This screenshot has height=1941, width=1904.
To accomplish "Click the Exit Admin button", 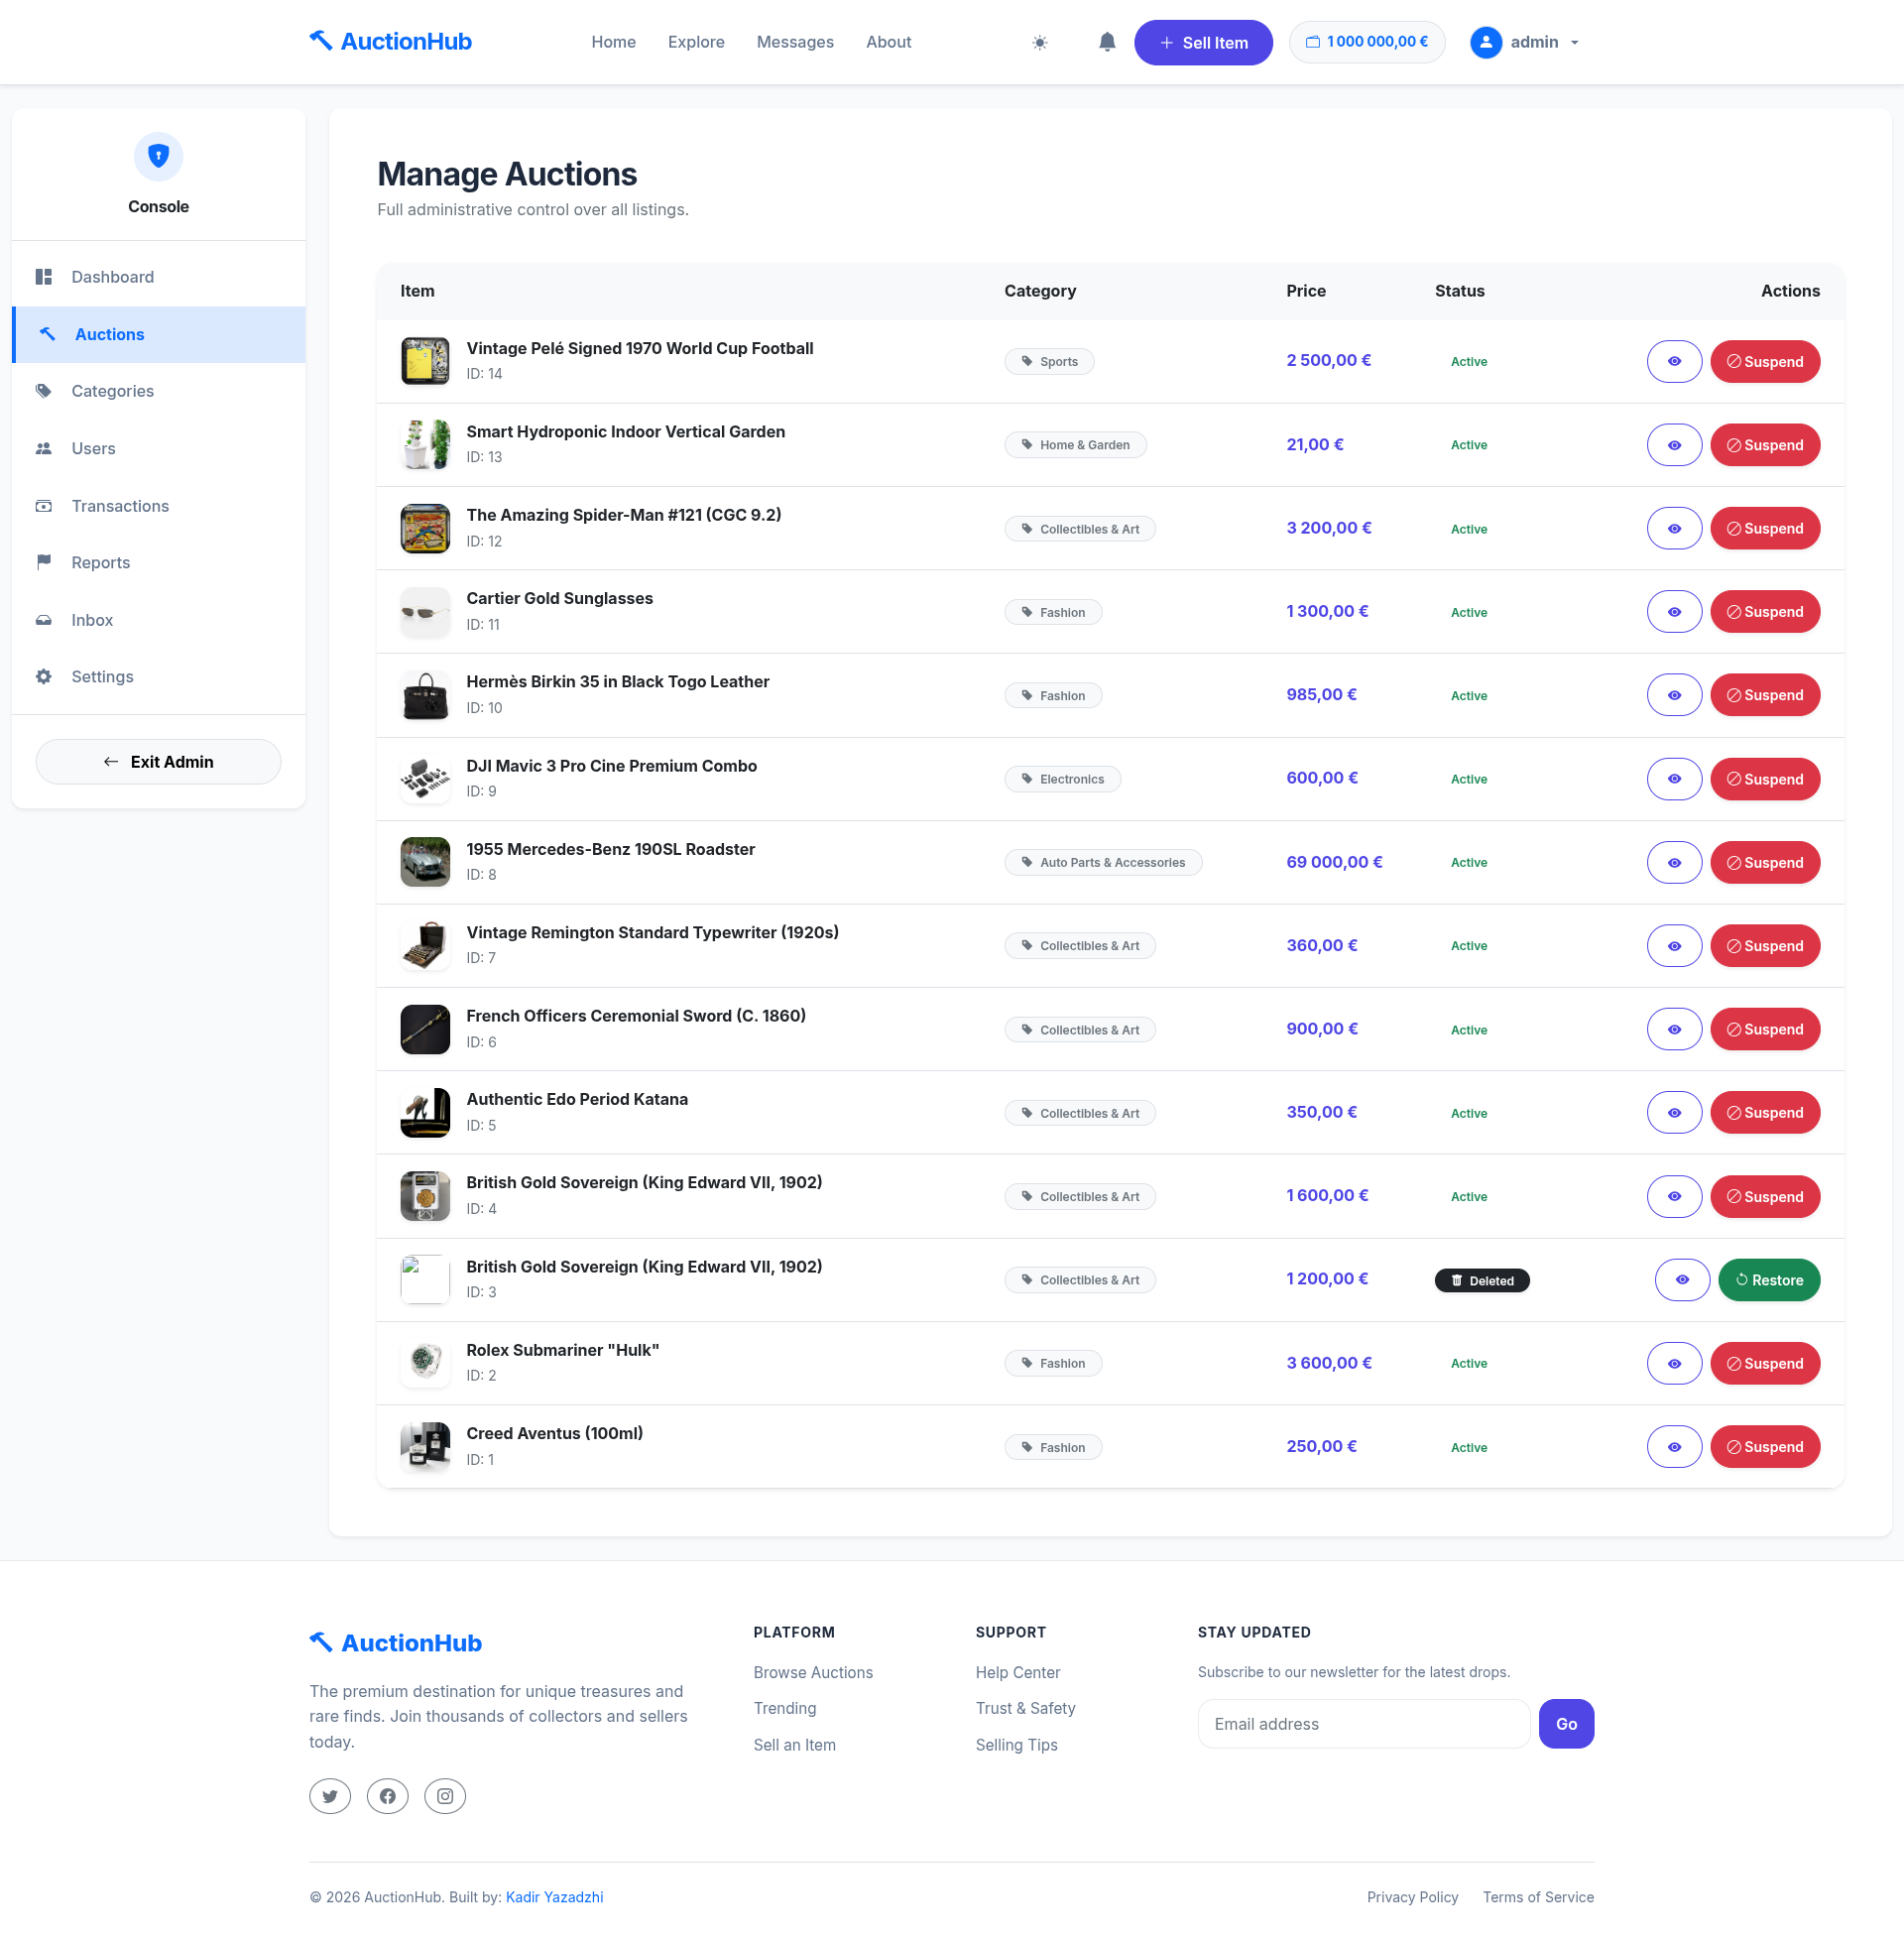I will point(158,762).
